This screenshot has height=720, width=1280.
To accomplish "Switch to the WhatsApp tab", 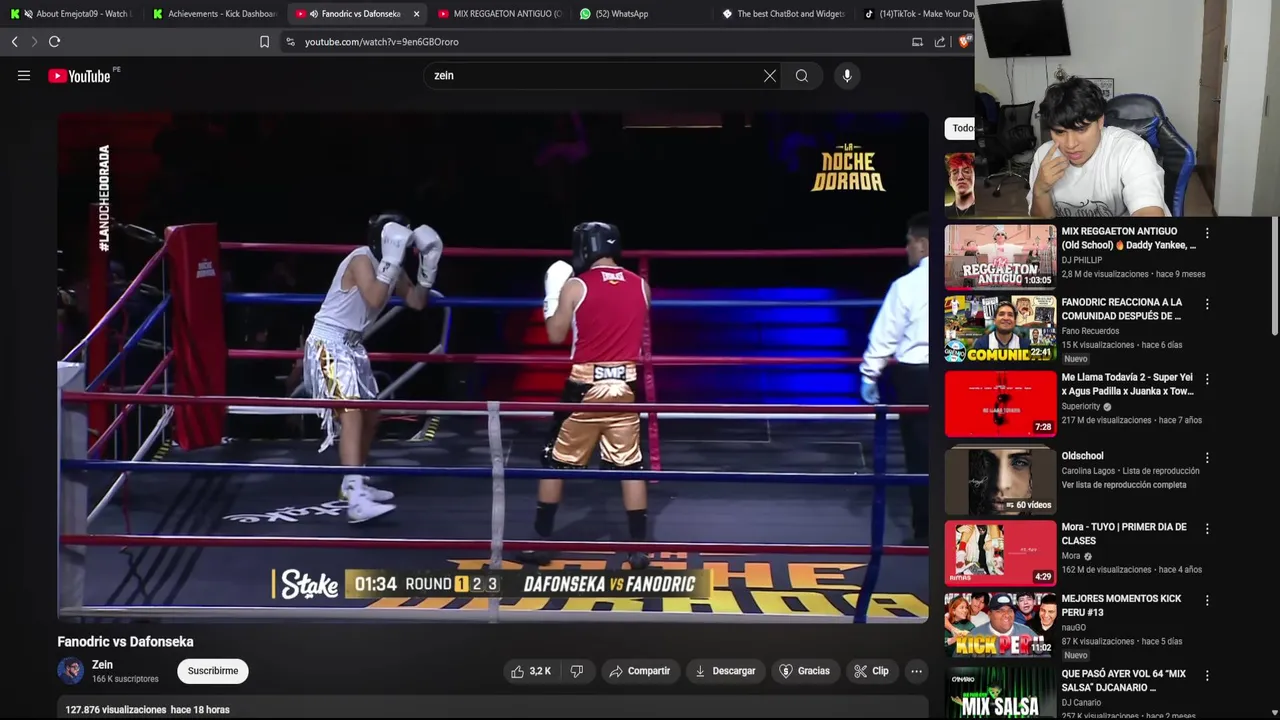I will coord(640,14).
